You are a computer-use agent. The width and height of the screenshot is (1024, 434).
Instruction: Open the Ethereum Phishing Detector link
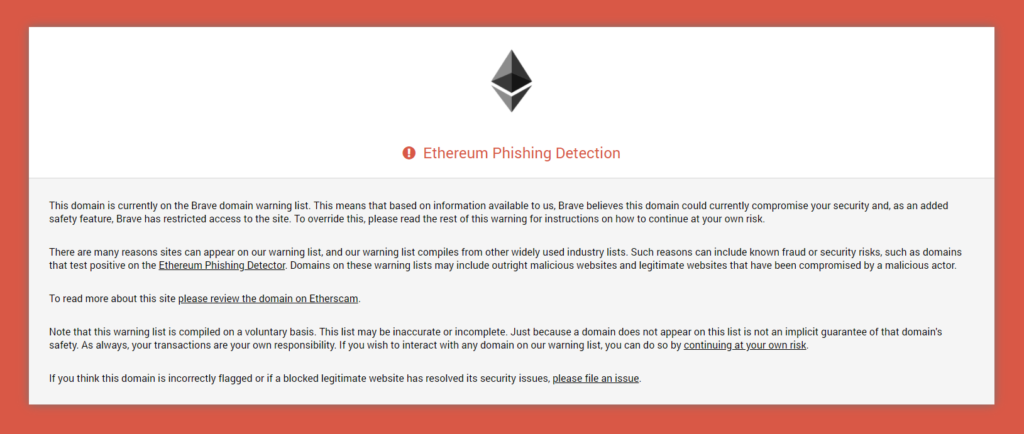pyautogui.click(x=222, y=266)
